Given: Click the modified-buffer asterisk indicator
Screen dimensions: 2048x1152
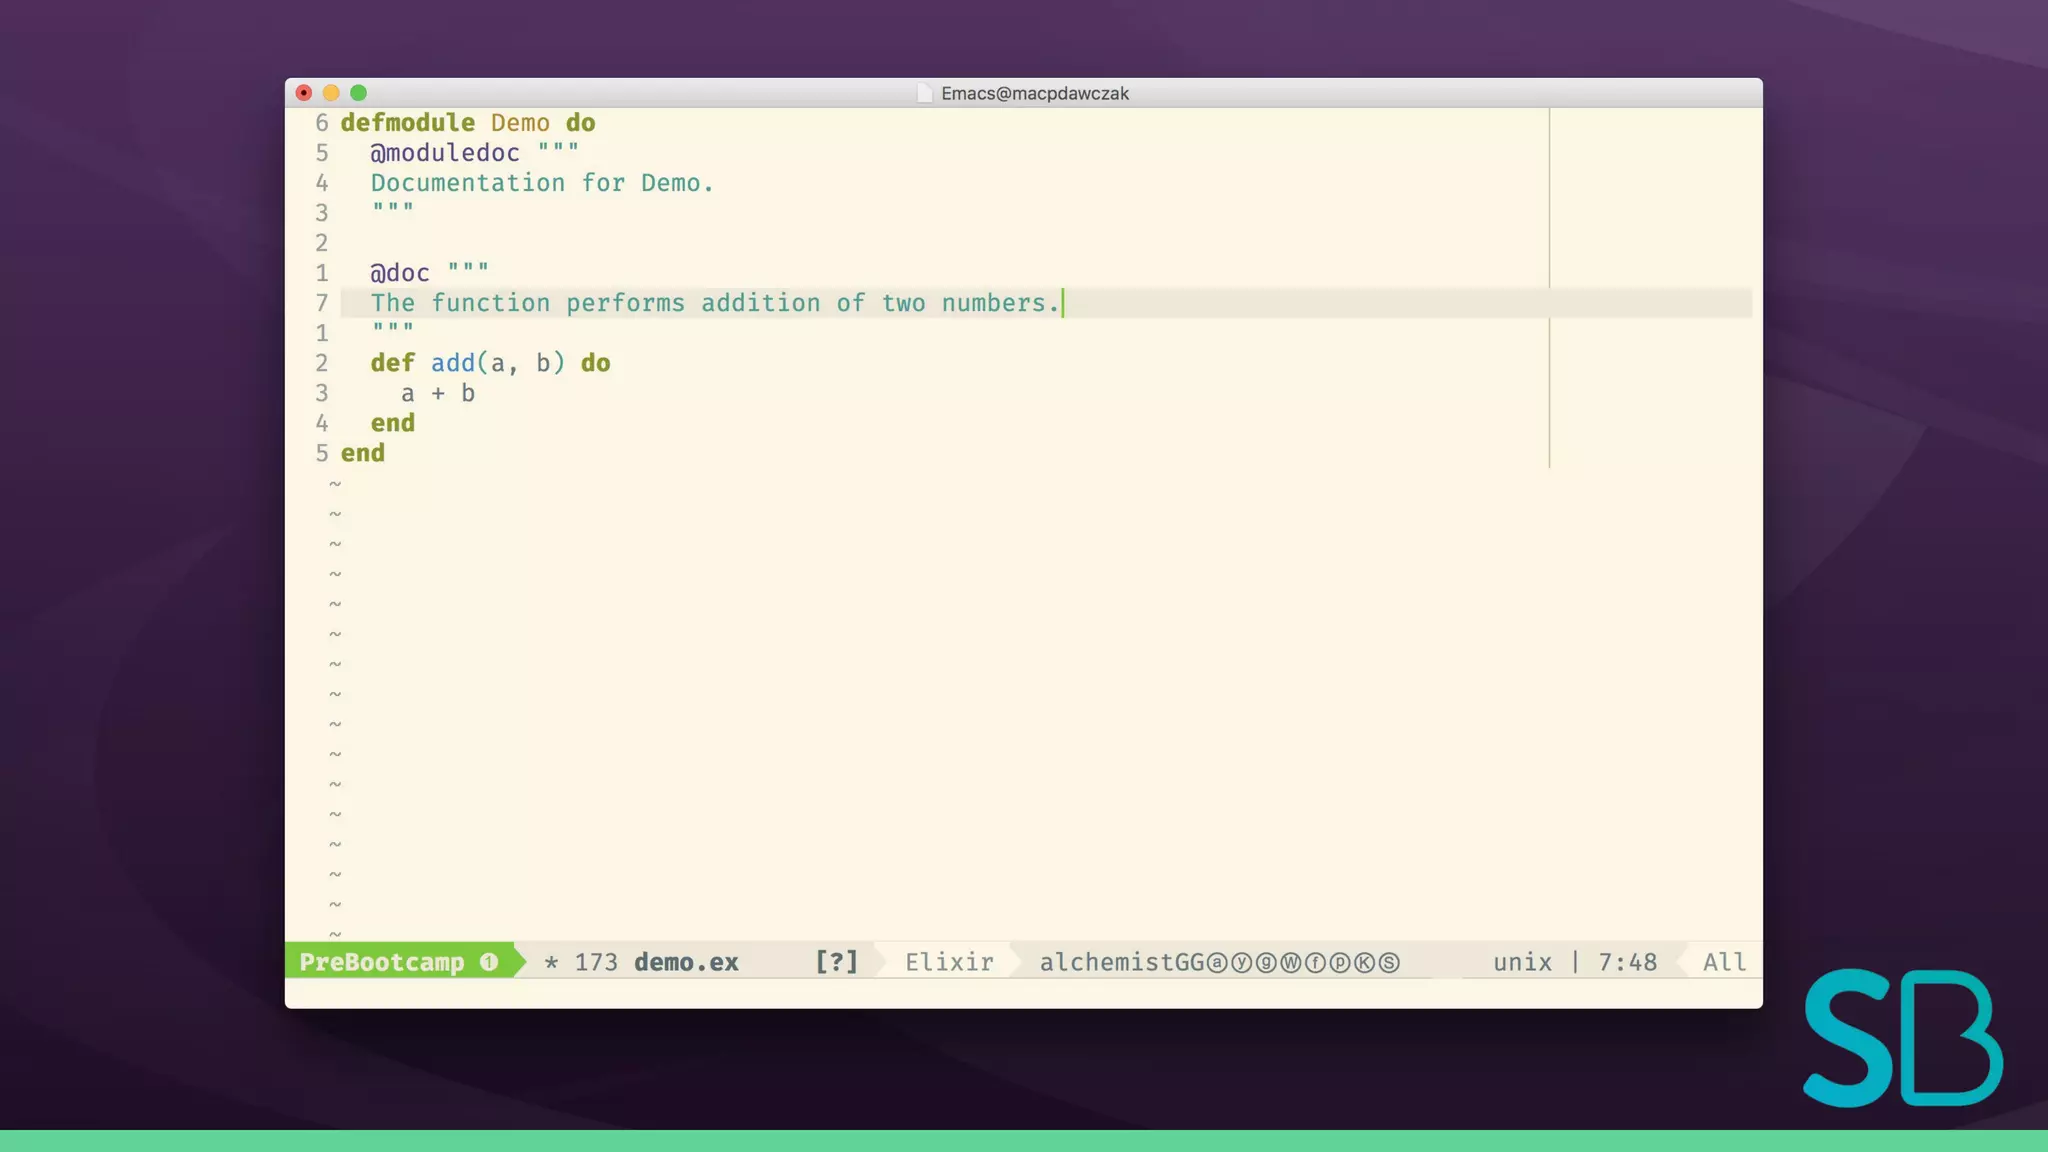Looking at the screenshot, I should tap(551, 963).
